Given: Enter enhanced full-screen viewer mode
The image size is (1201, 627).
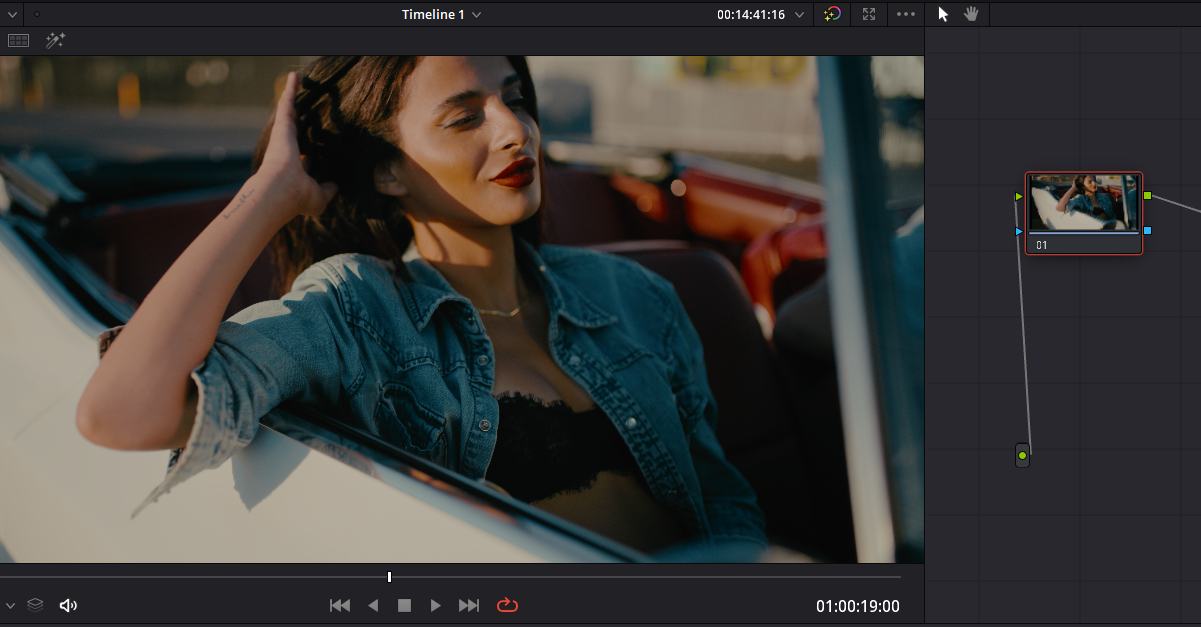Looking at the screenshot, I should 869,14.
